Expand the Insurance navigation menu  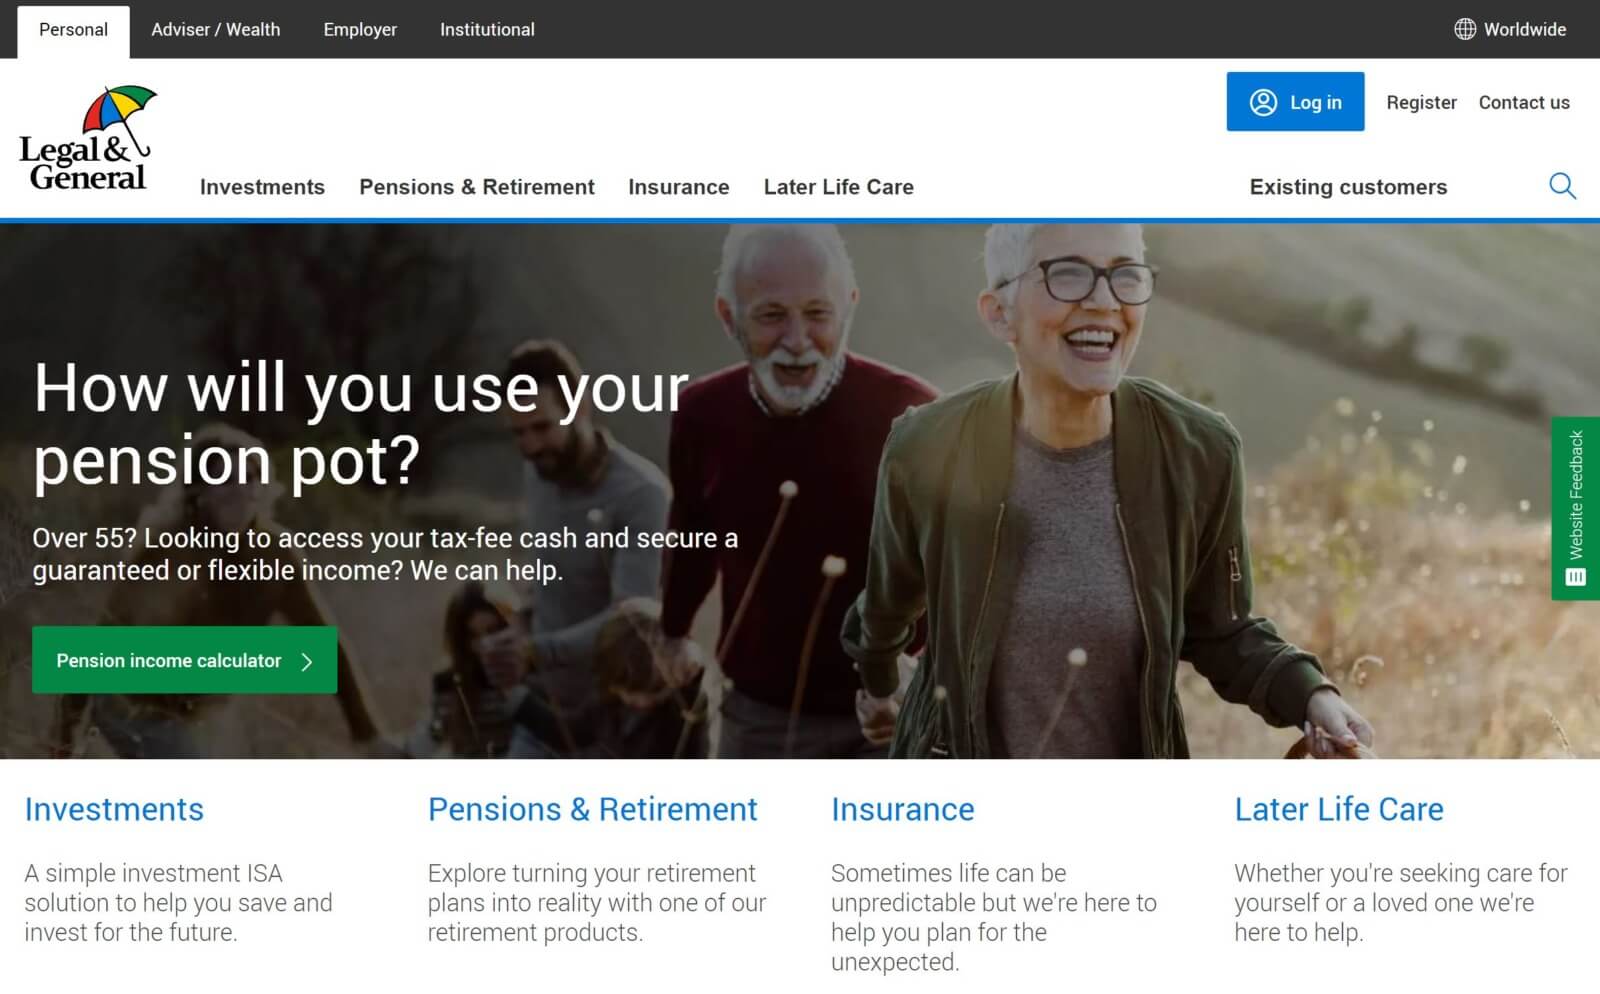(678, 187)
